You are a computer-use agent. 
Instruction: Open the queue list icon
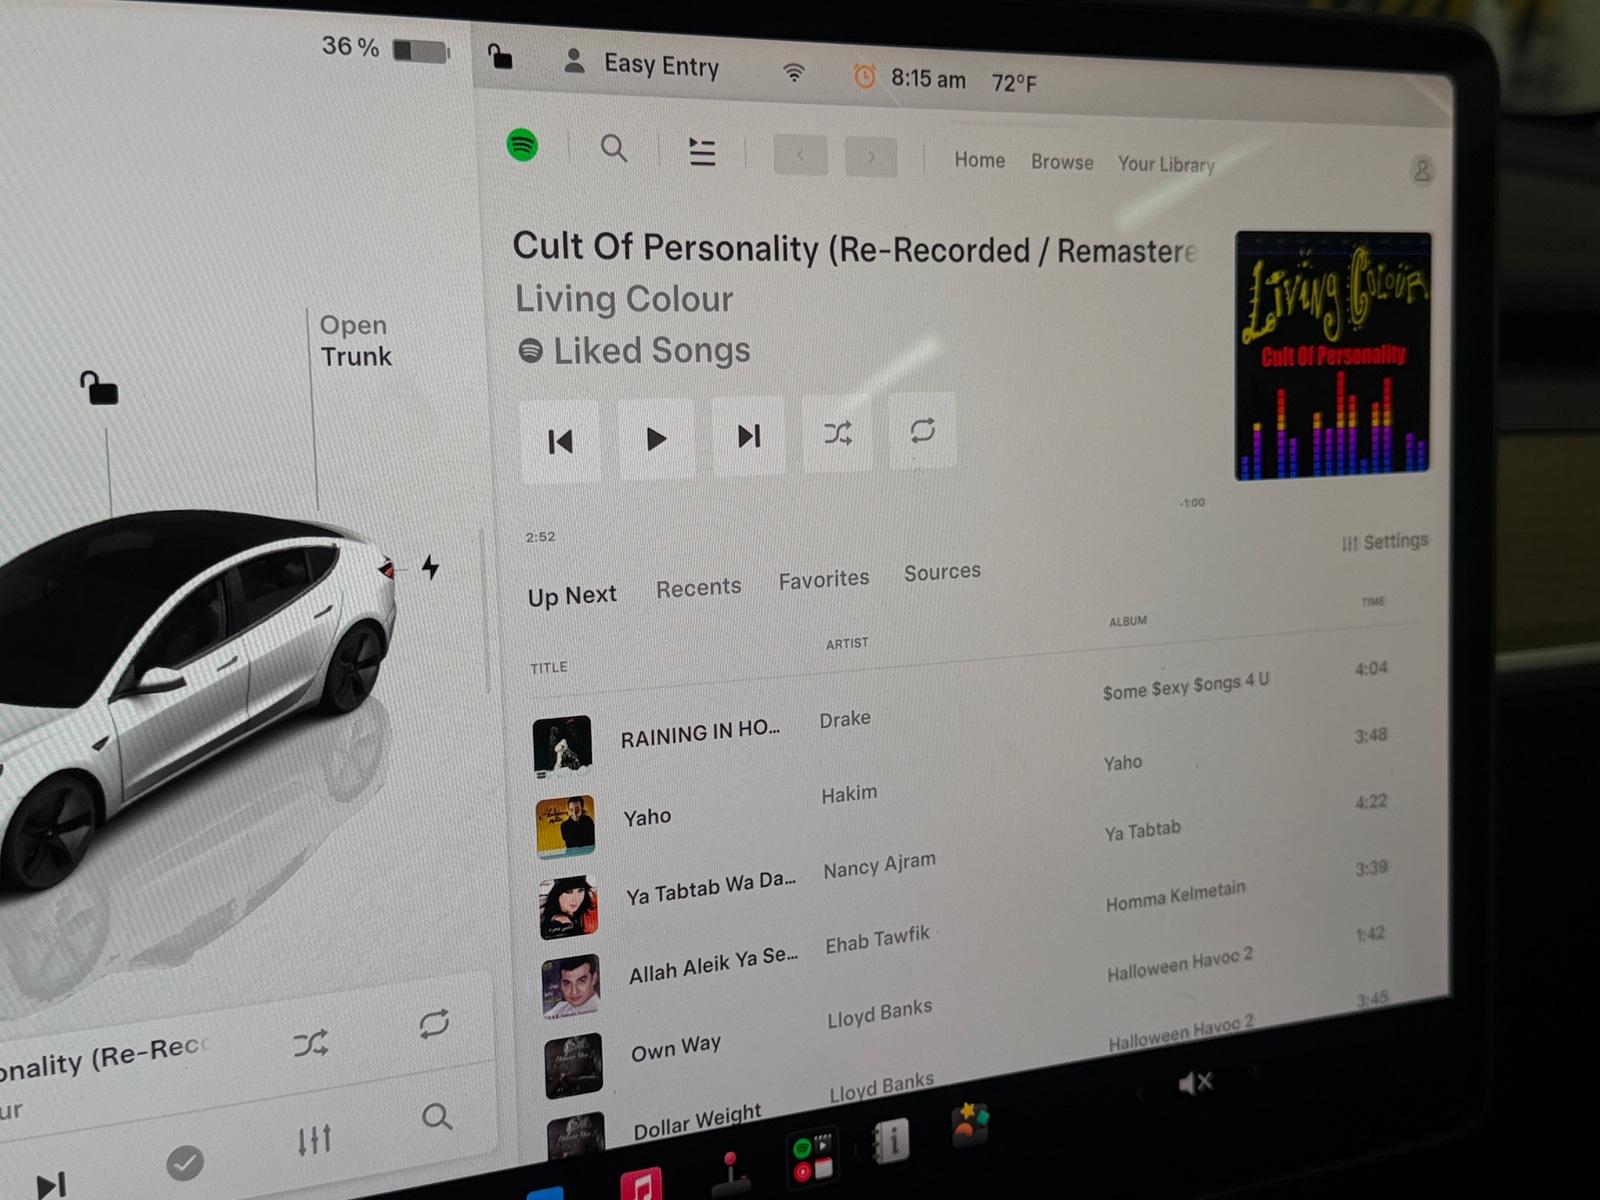[702, 152]
